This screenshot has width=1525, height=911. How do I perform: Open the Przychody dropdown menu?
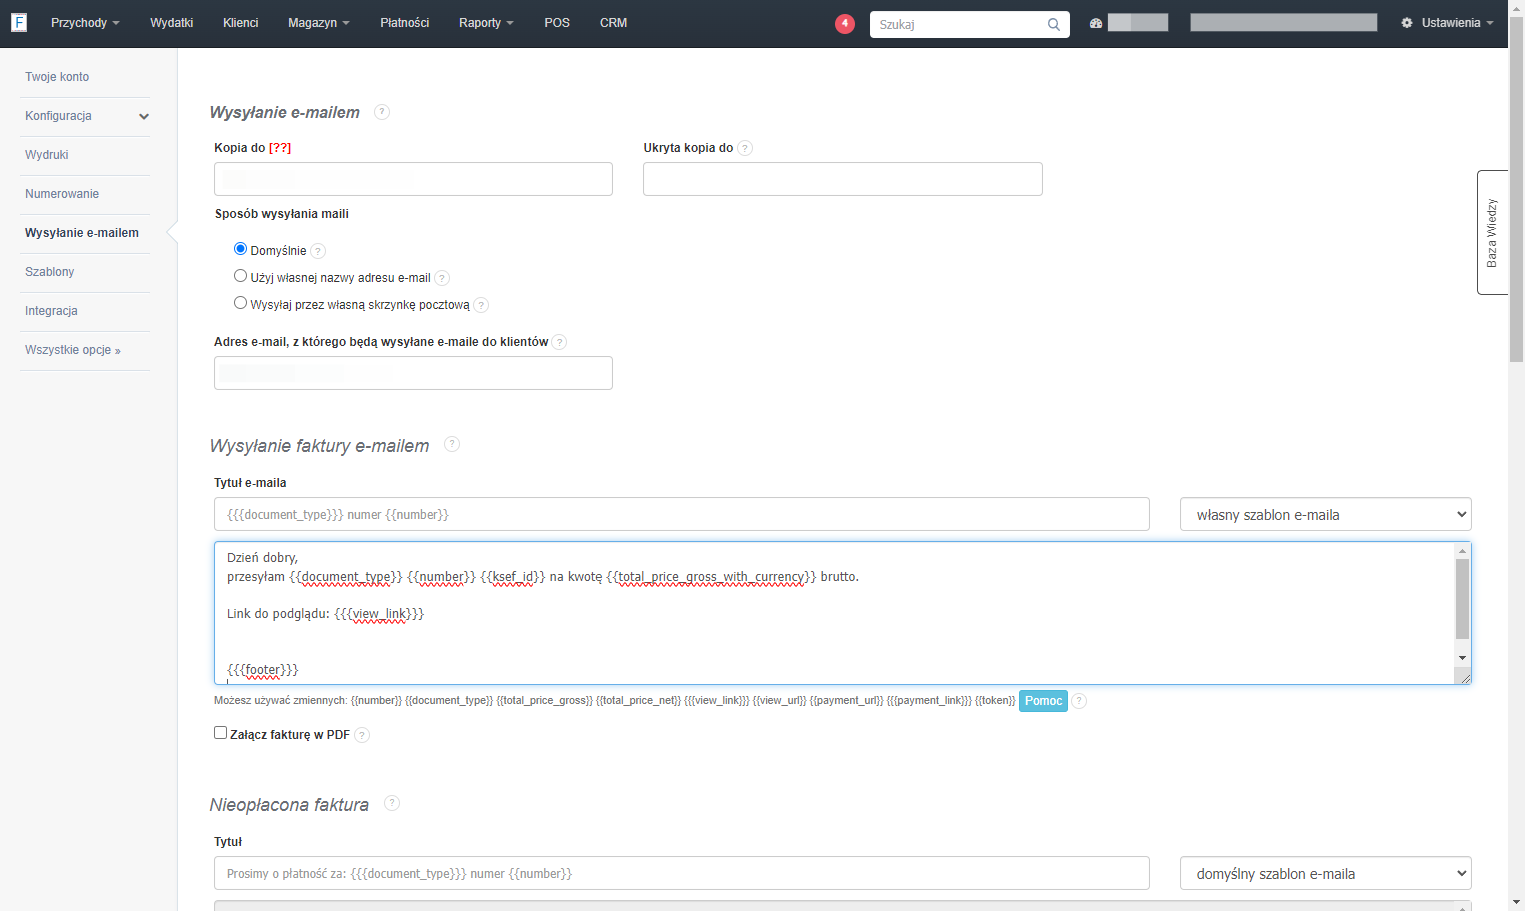click(x=85, y=23)
